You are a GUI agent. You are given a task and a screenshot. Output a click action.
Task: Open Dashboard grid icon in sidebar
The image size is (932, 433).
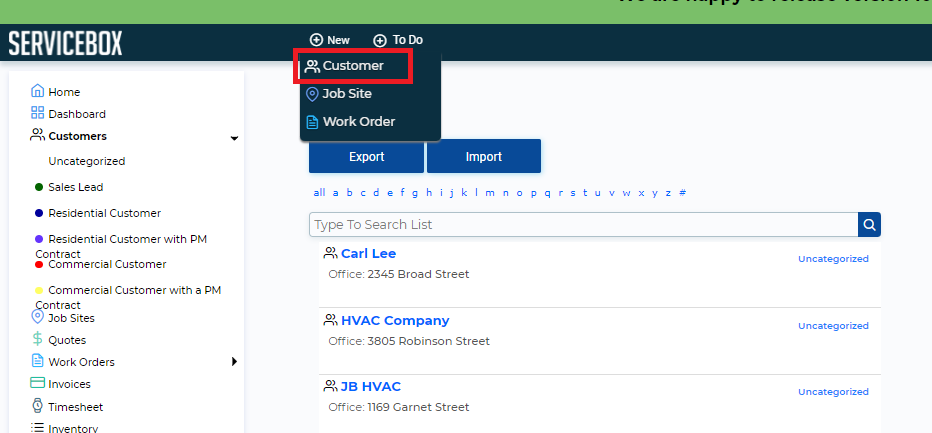37,113
